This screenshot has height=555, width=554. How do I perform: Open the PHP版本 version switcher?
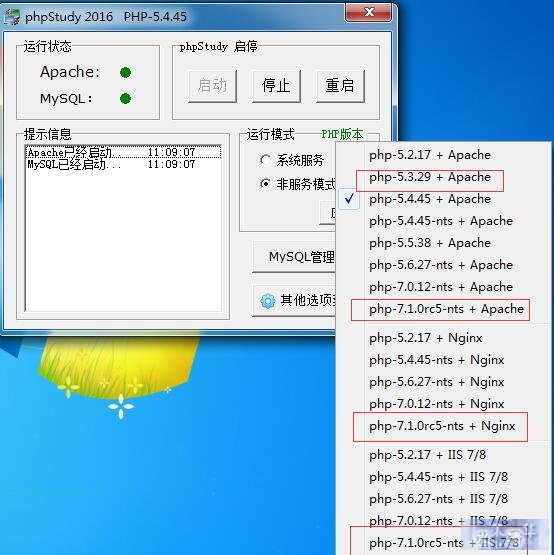pos(342,135)
